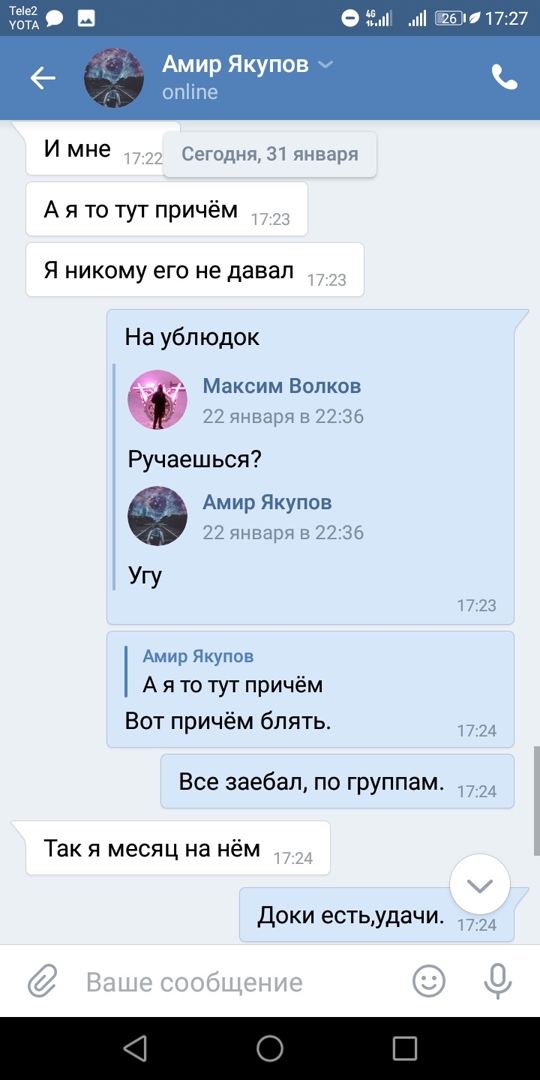Open Амир Якупов name in forwarded message
Screen dimensions: 540x1080
click(267, 502)
